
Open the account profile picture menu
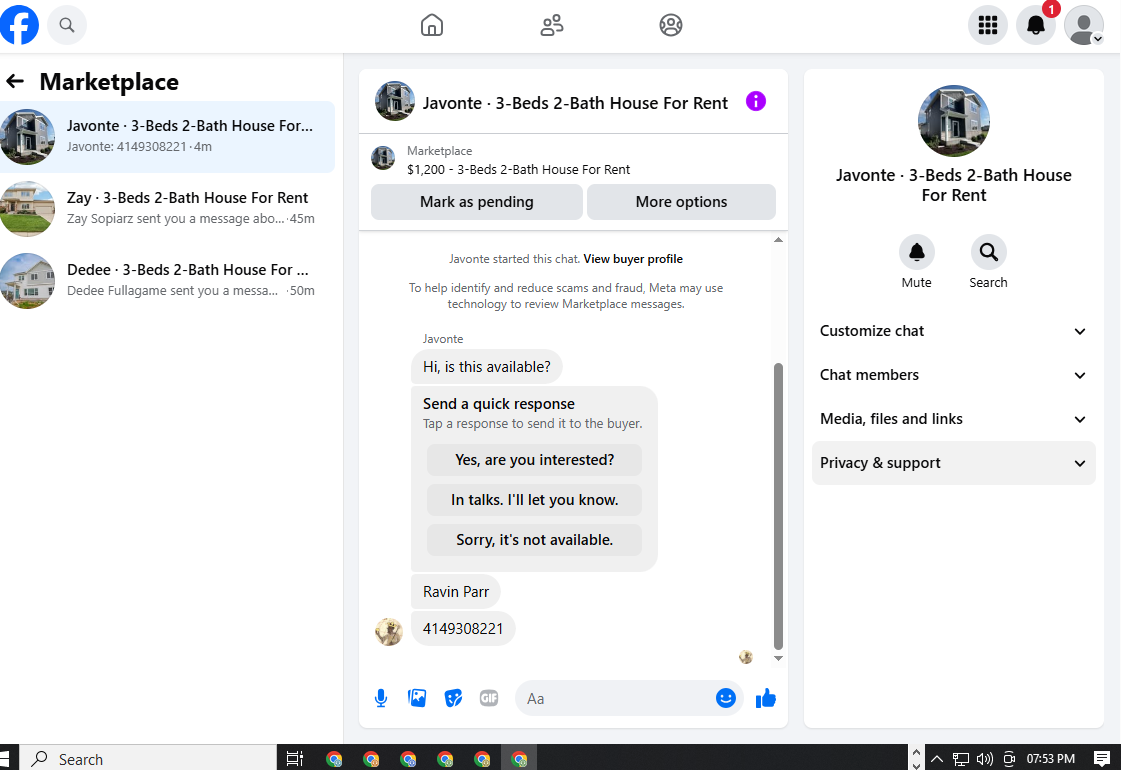pyautogui.click(x=1084, y=25)
